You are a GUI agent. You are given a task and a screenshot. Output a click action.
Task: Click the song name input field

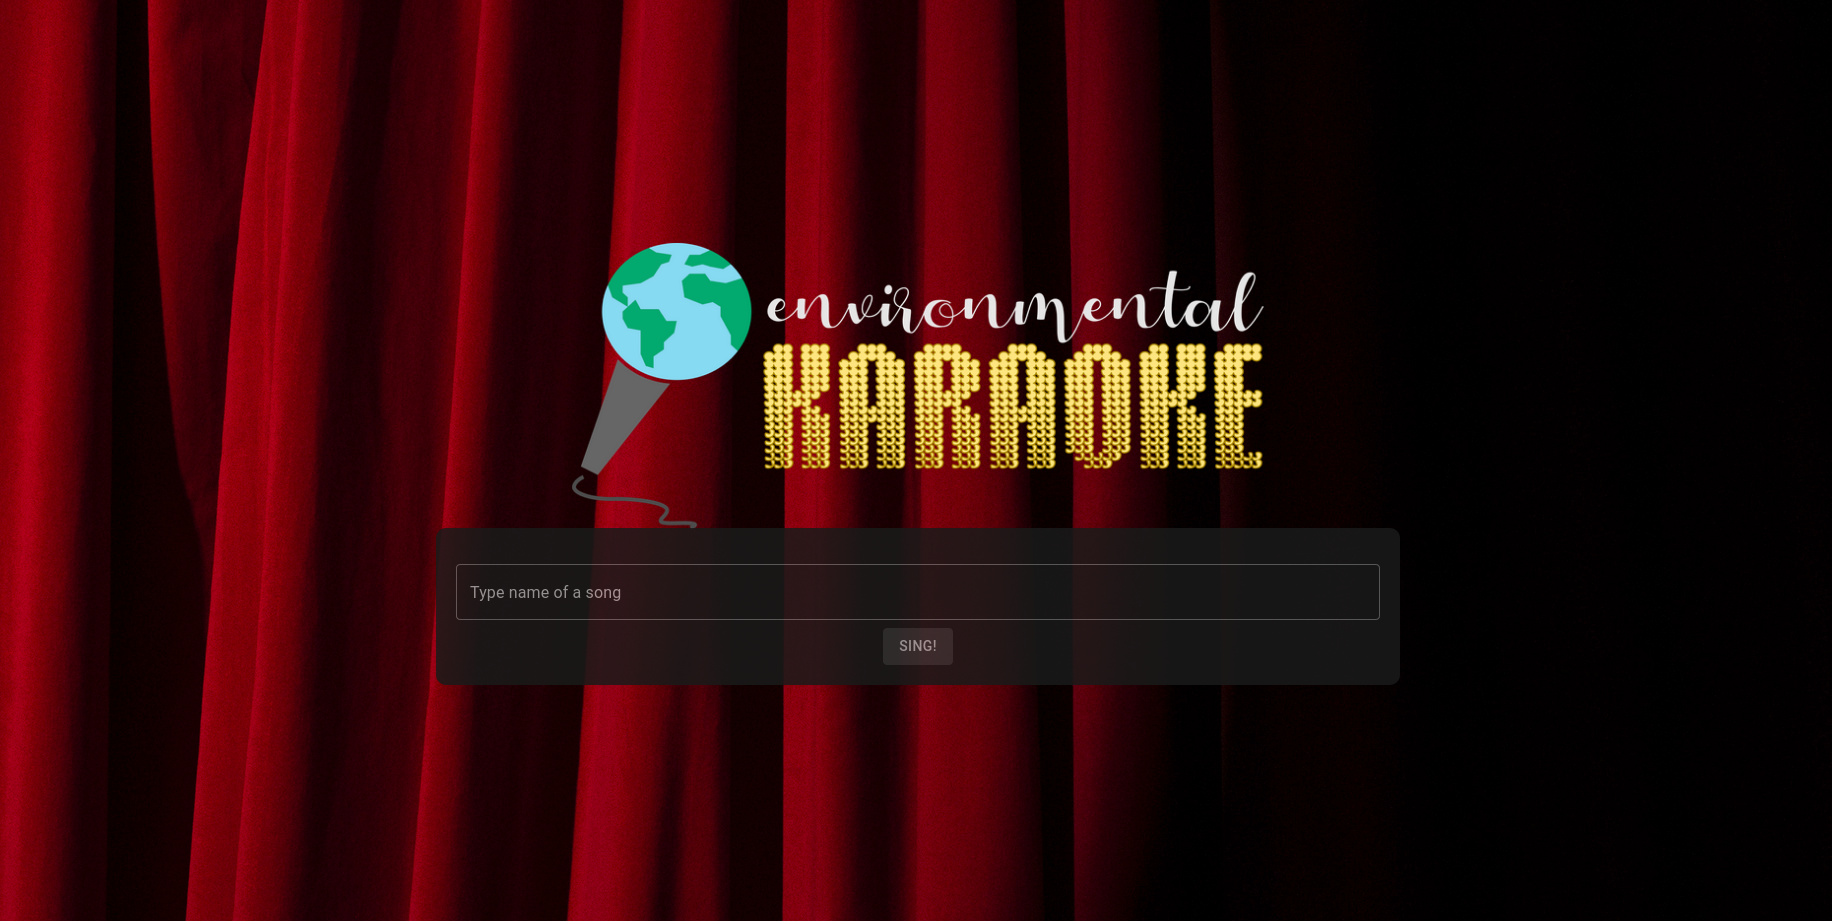[x=917, y=592]
